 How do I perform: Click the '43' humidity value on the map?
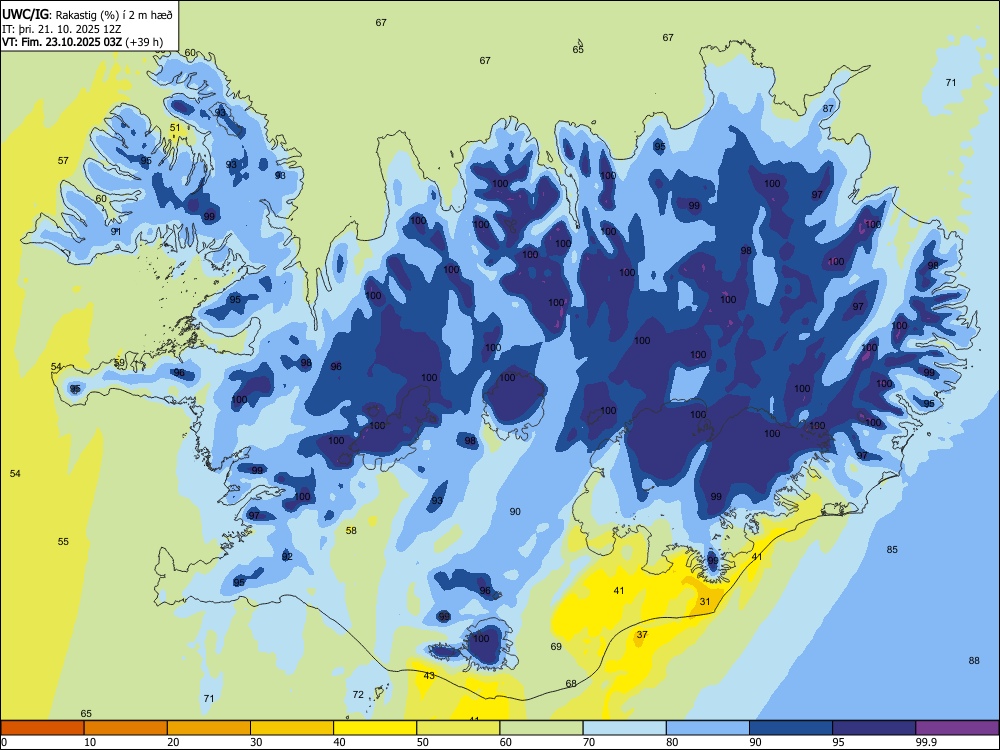pos(429,675)
